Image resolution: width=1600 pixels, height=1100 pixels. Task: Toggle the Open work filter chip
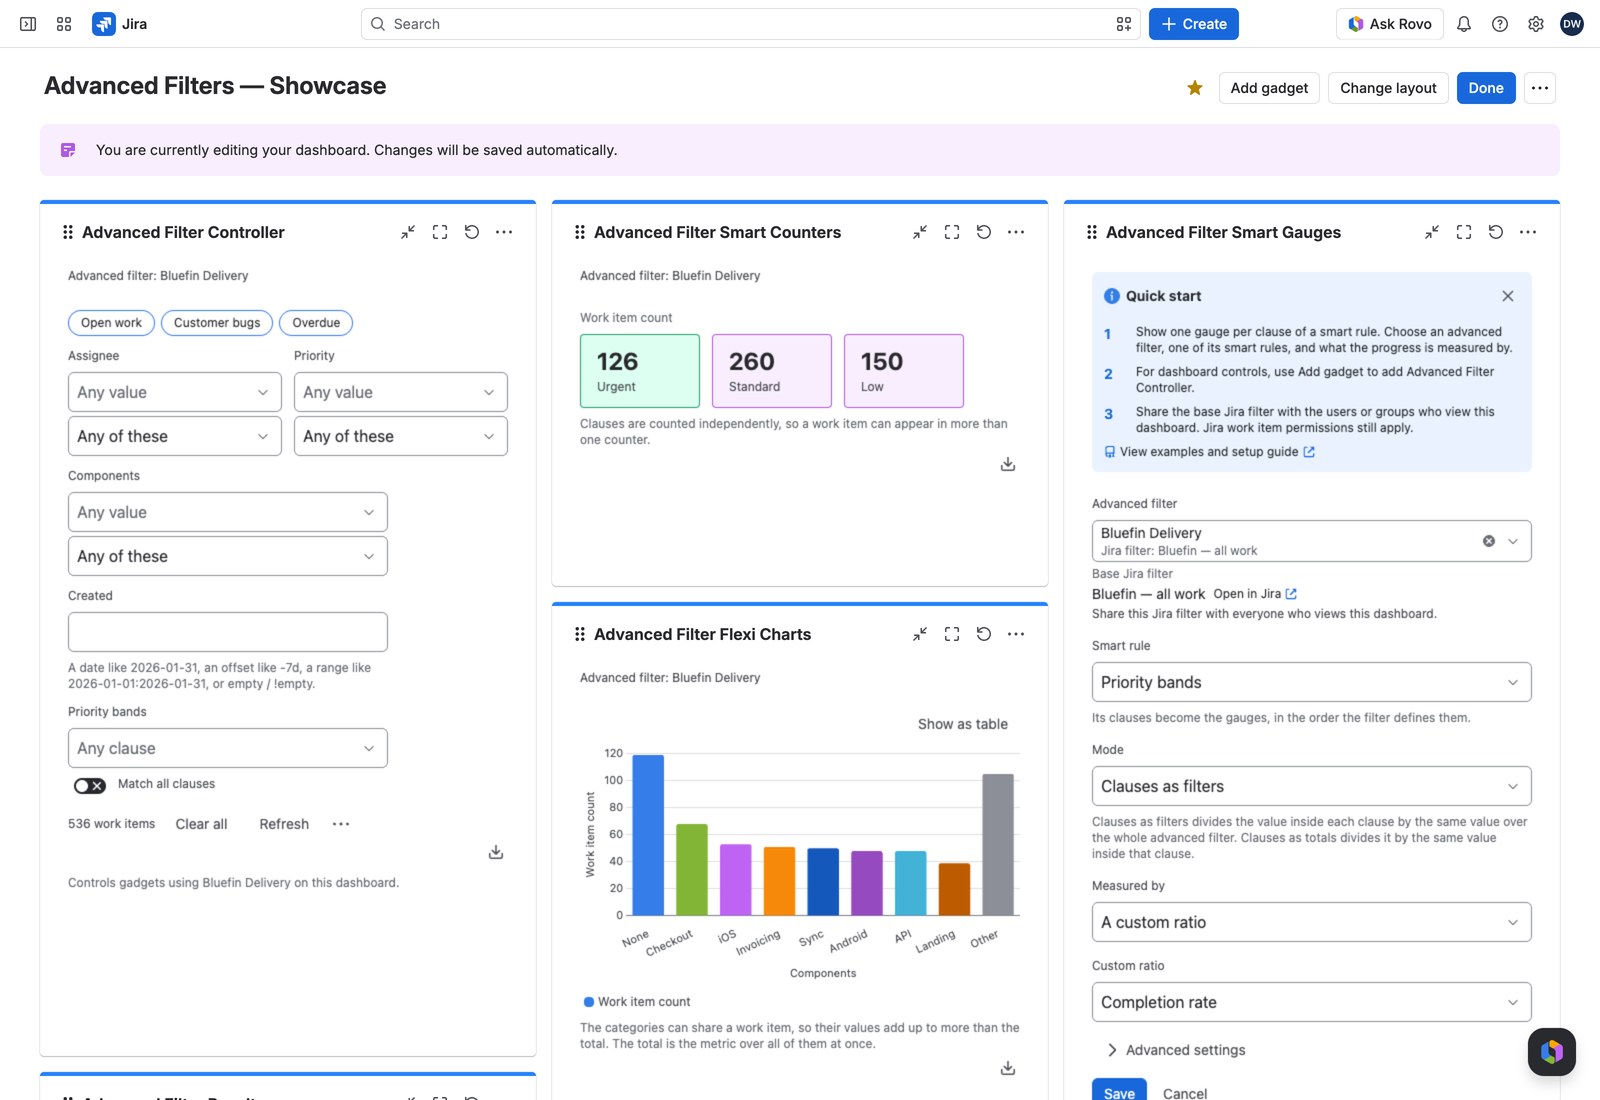coord(111,323)
